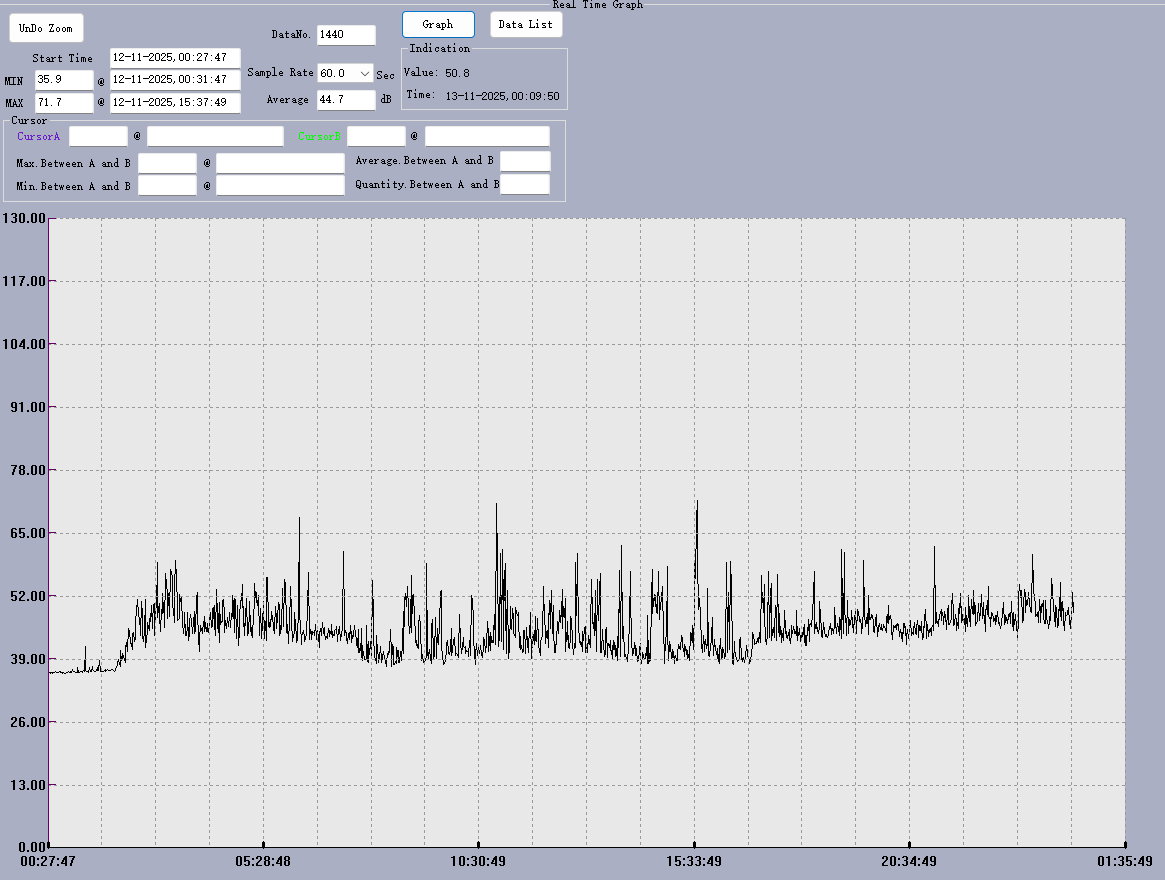Expand the Sample Rate dropdown
The width and height of the screenshot is (1165, 880).
(x=365, y=74)
